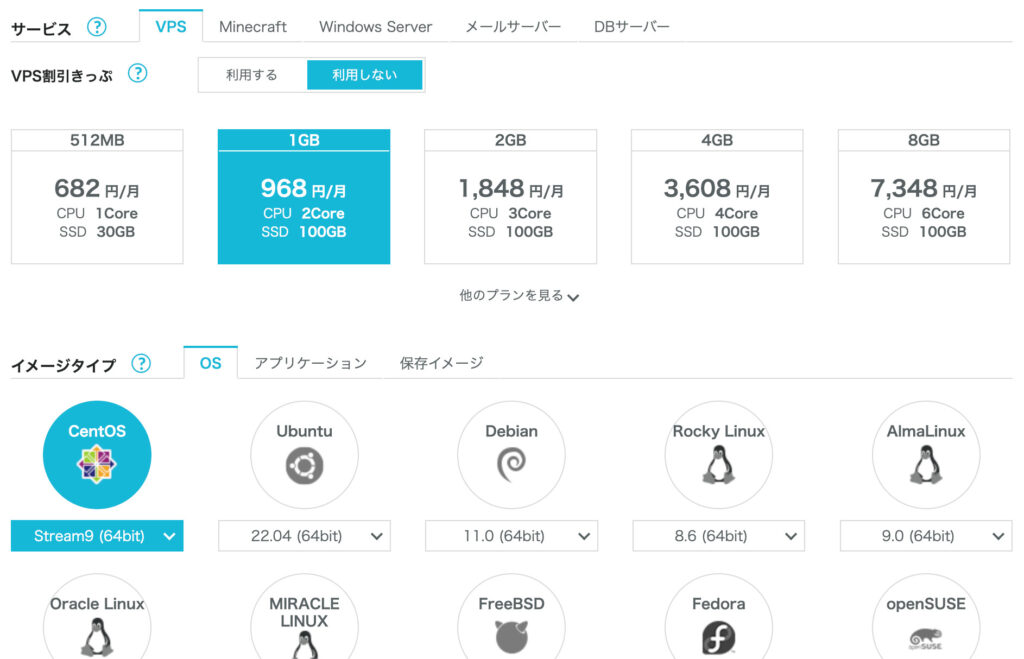Open help icon next to イメージタイプ
This screenshot has width=1024, height=659.
pyautogui.click(x=141, y=363)
